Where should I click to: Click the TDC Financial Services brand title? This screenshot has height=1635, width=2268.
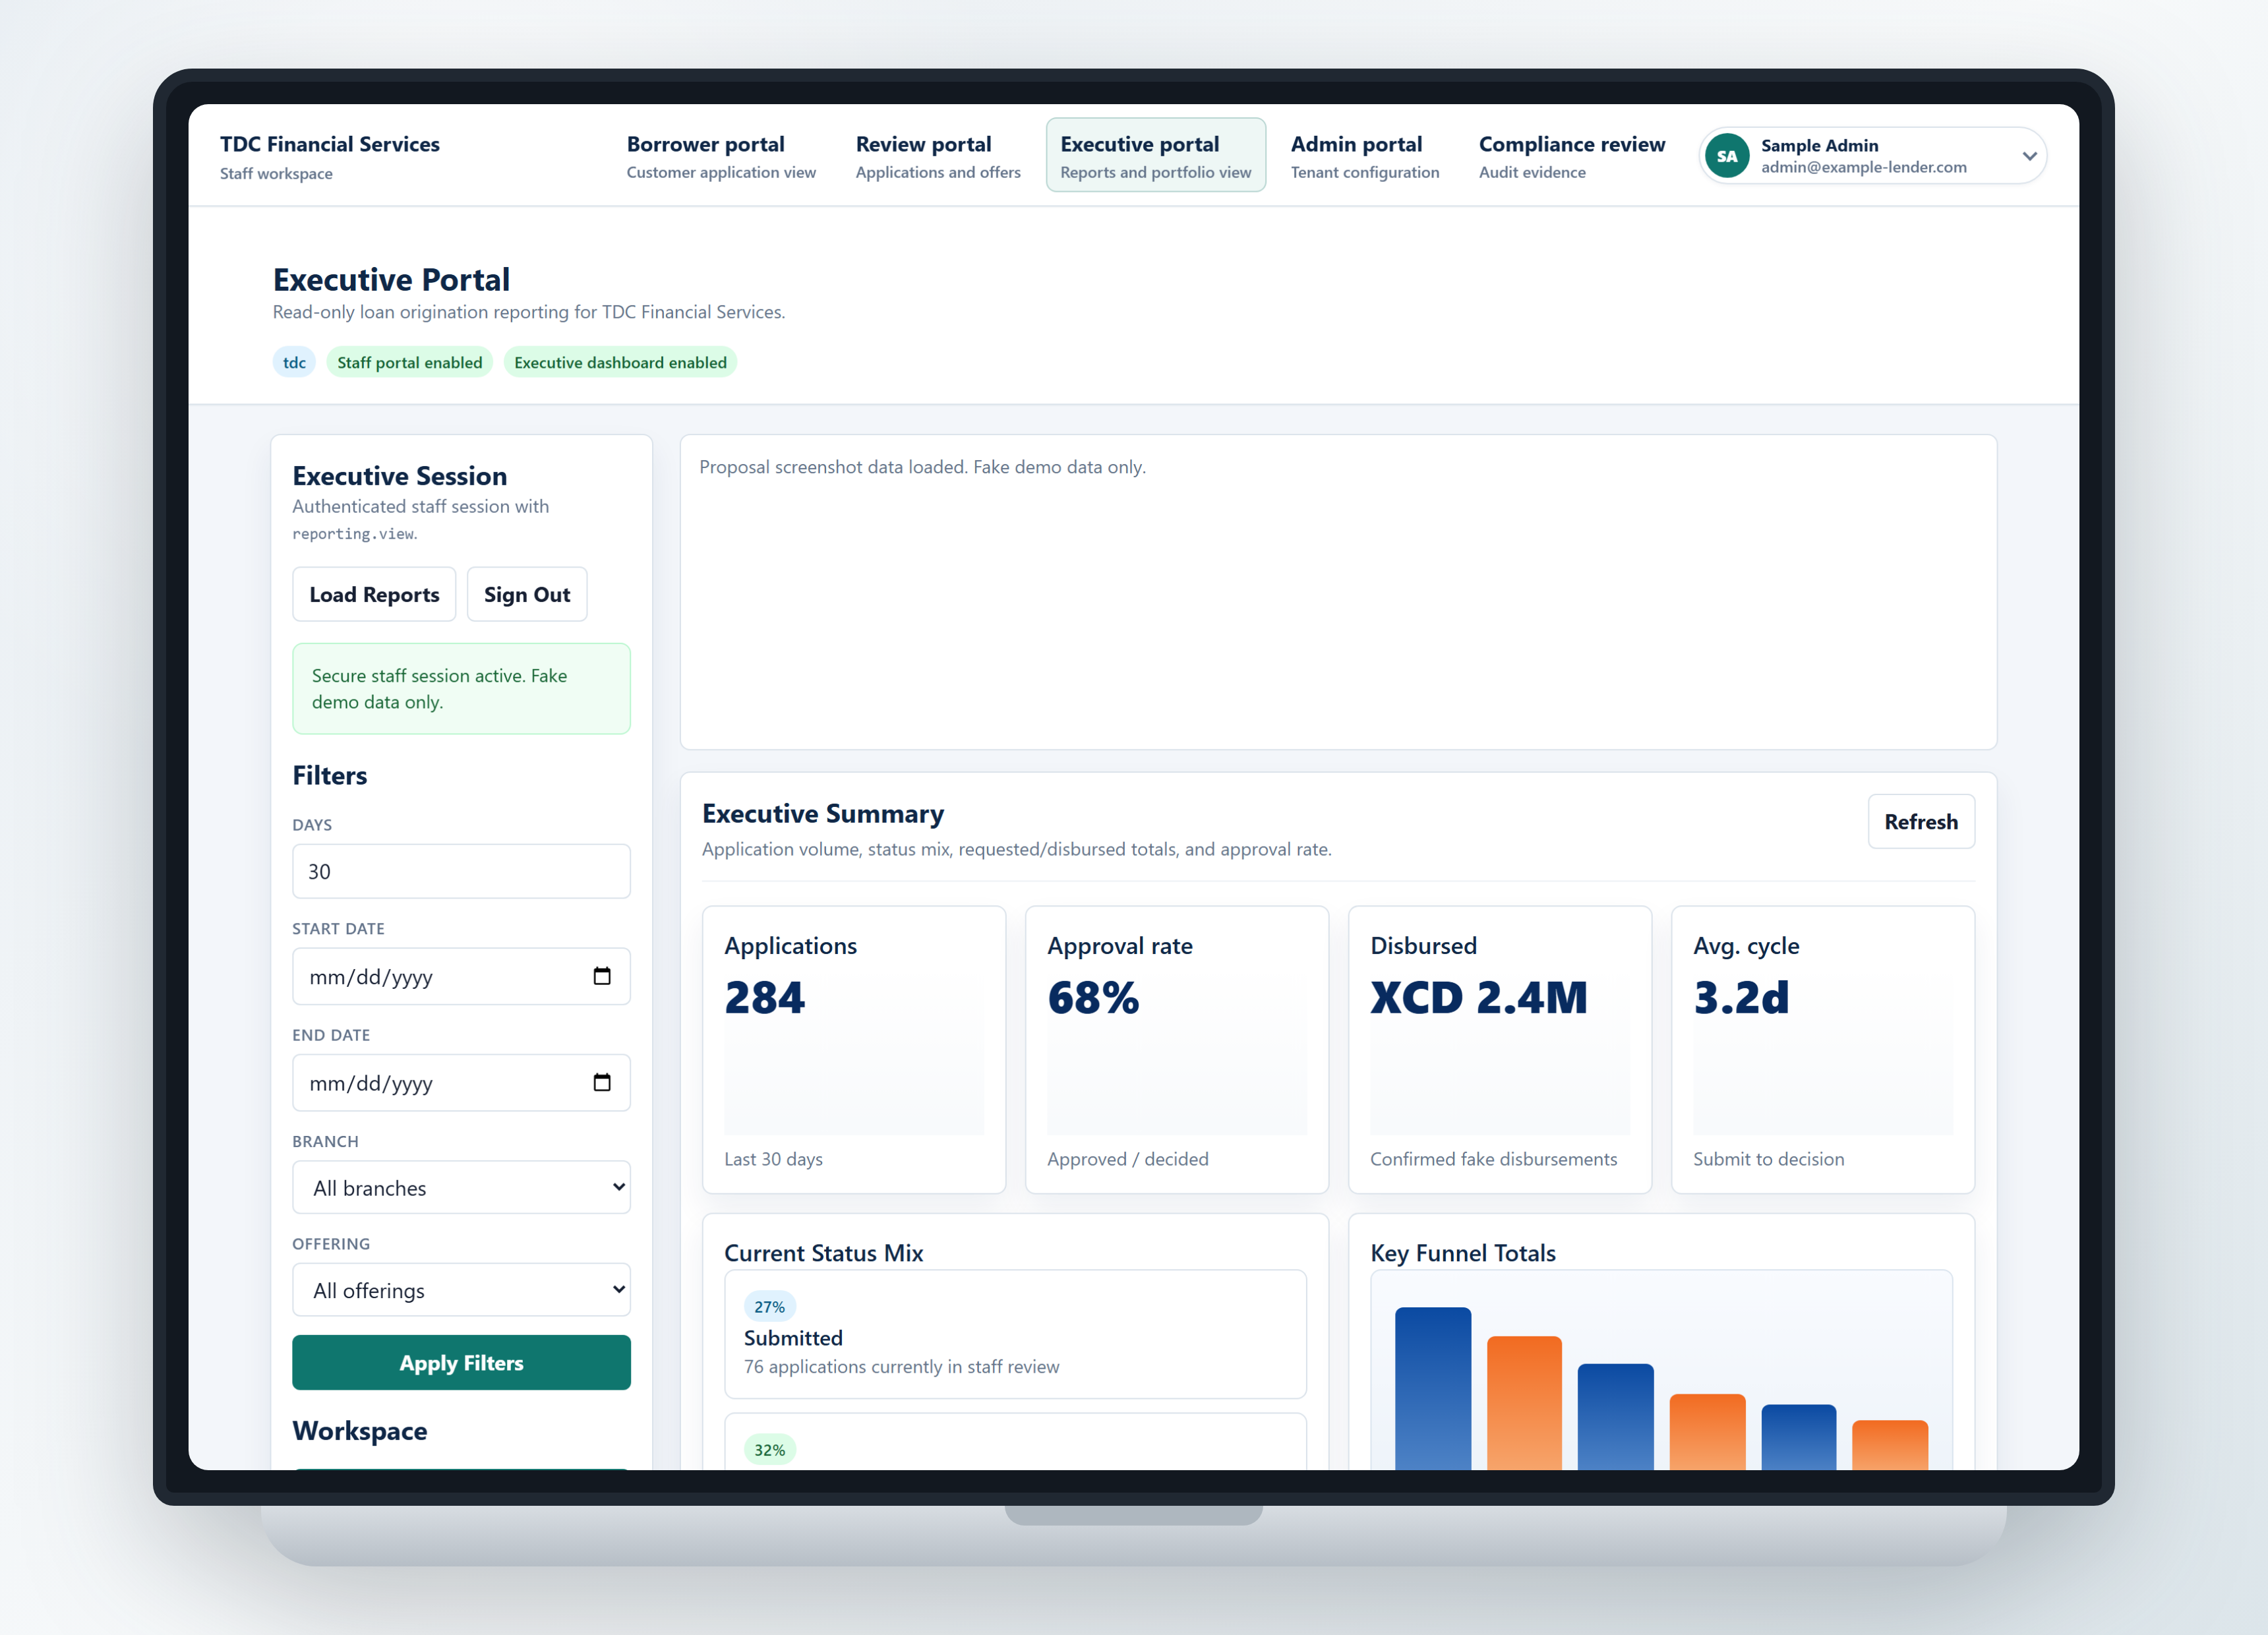coord(330,144)
